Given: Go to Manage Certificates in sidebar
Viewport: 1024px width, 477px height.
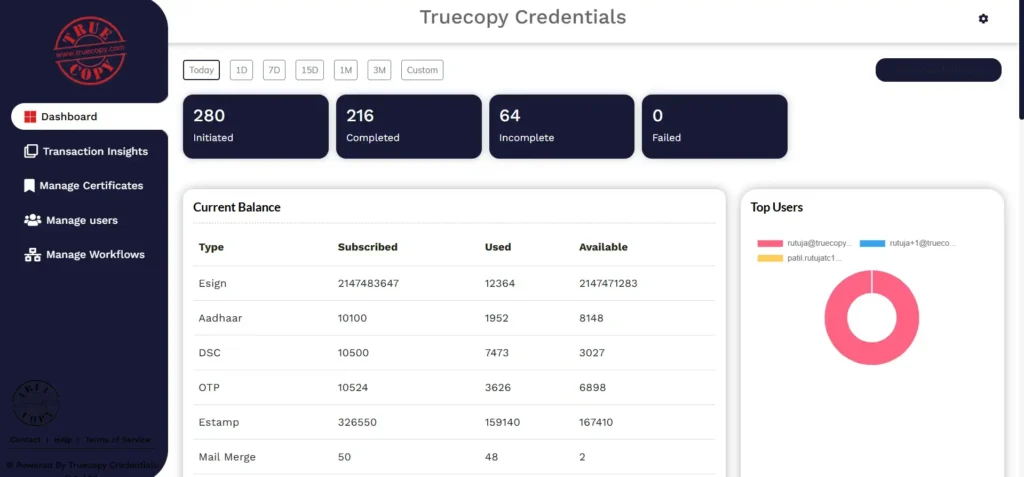Looking at the screenshot, I should click(84, 186).
